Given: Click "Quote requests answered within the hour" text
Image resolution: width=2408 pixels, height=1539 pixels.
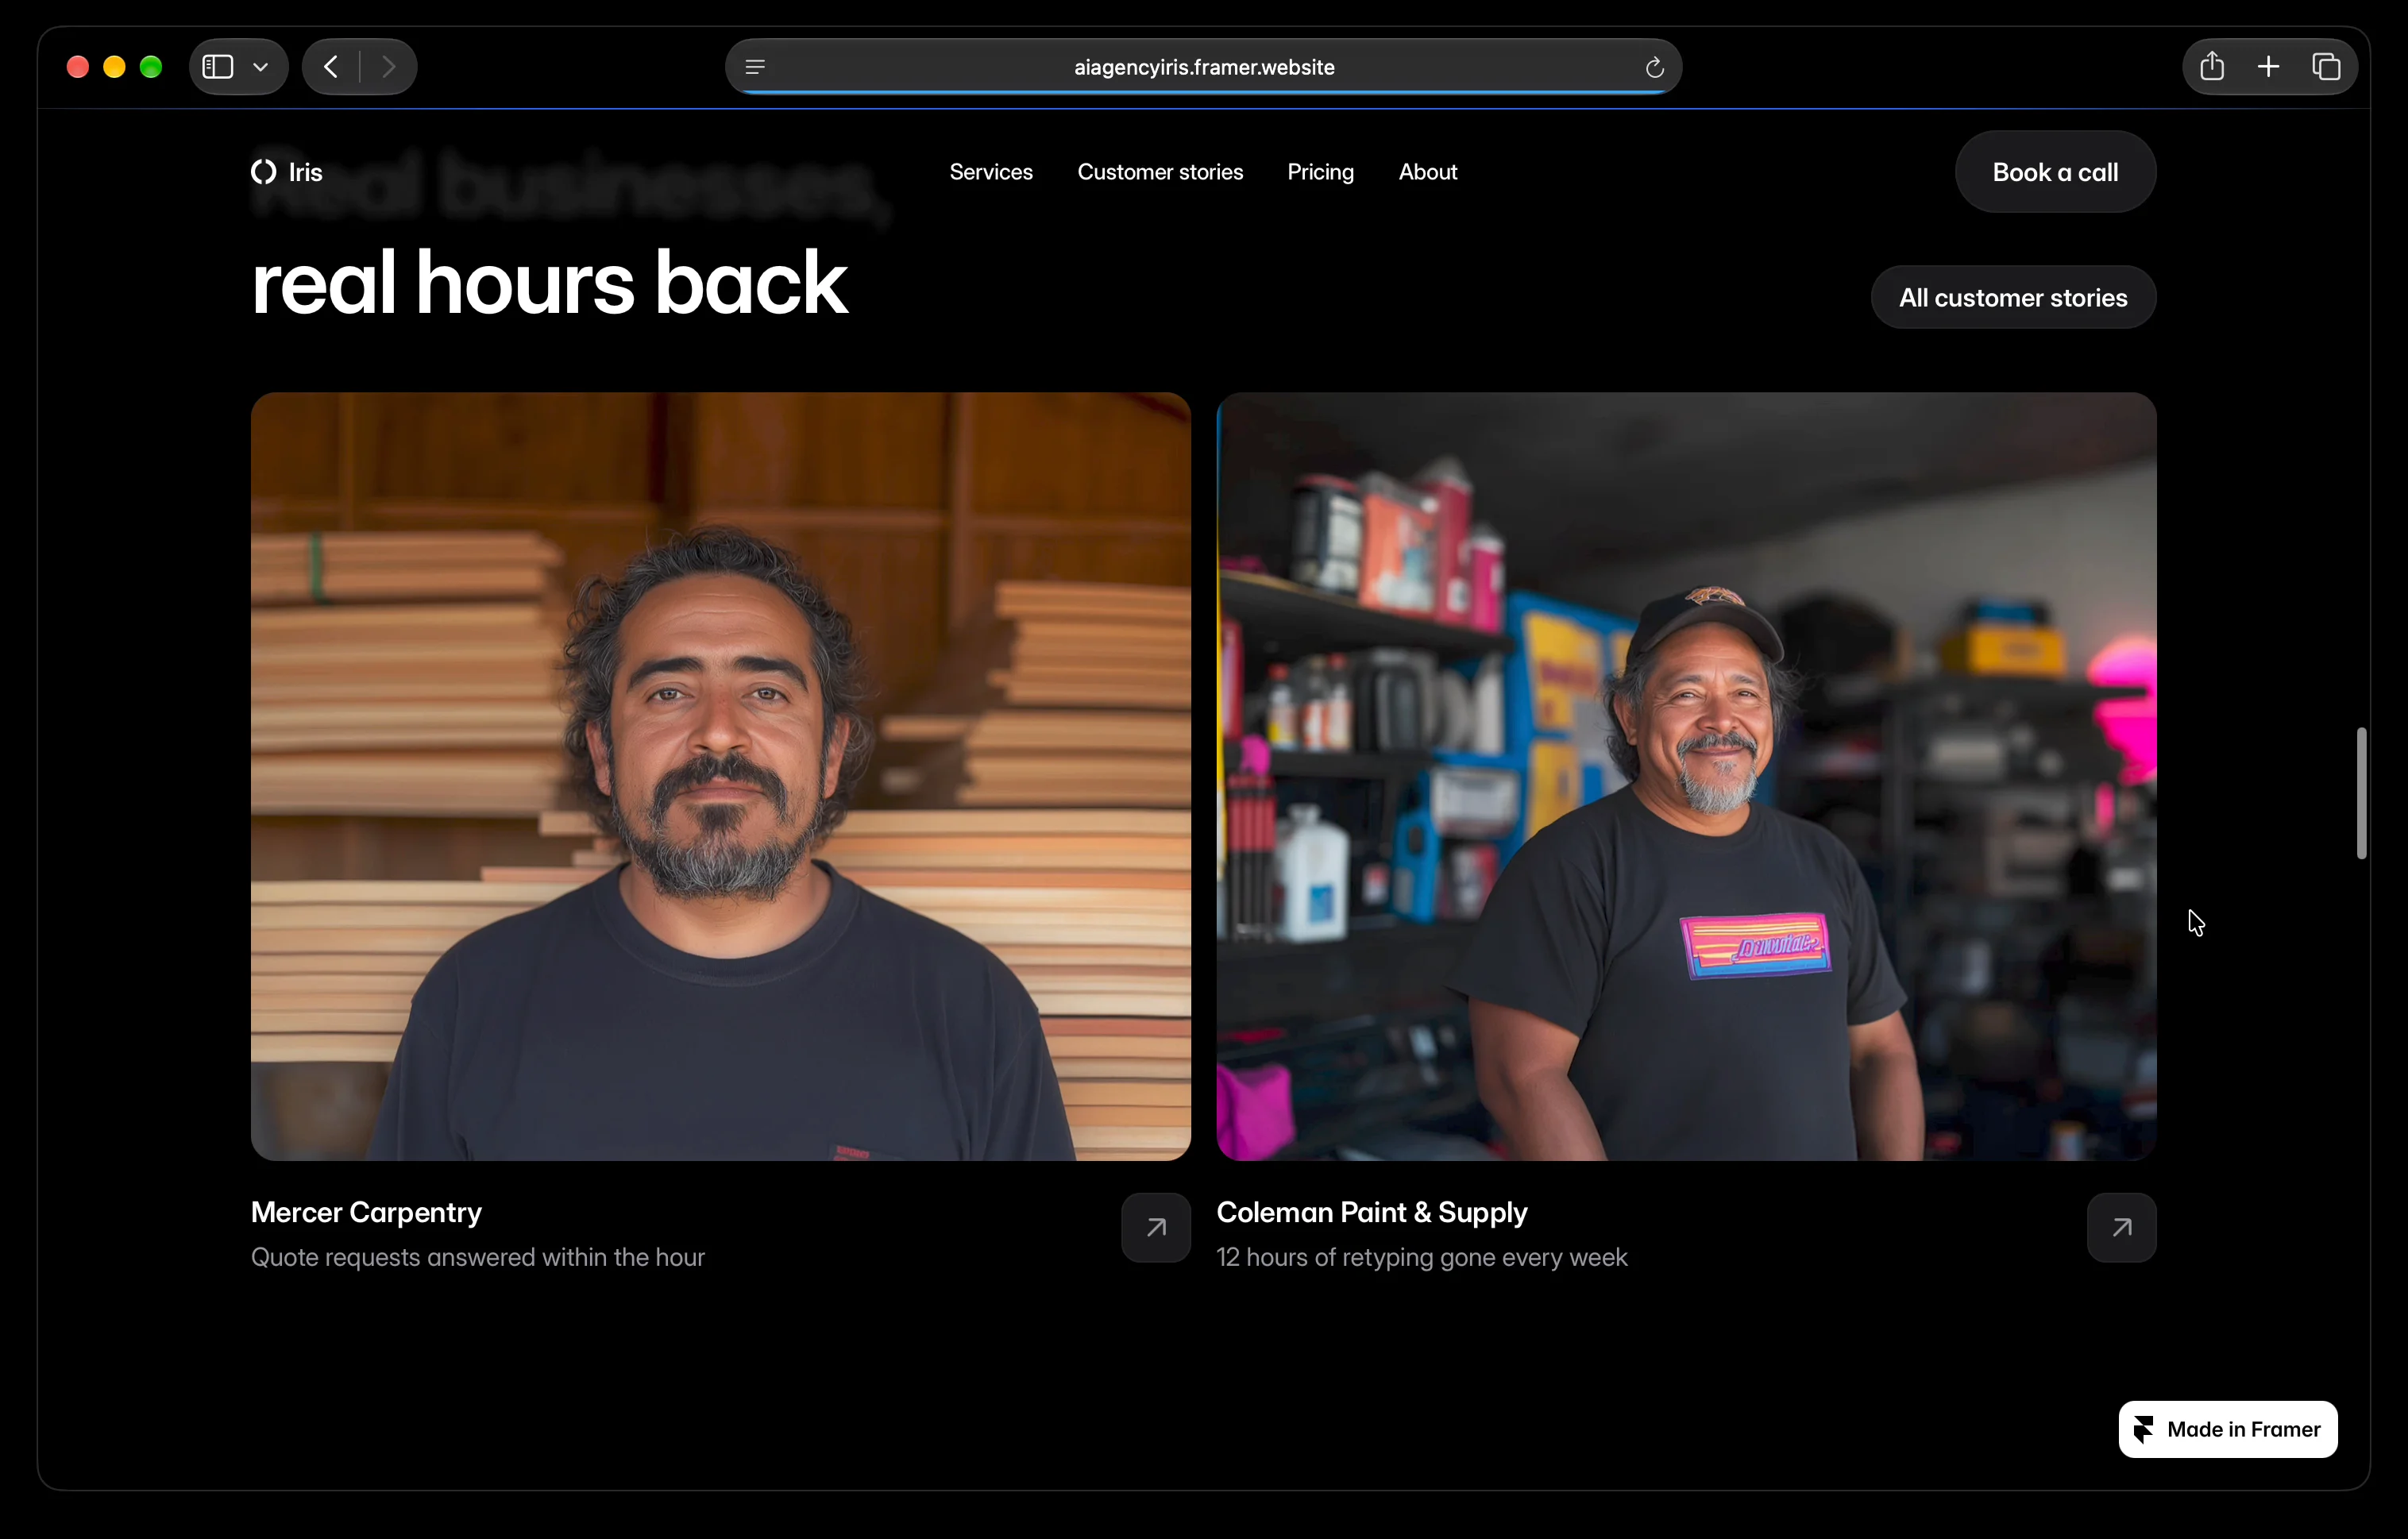Looking at the screenshot, I should [x=478, y=1257].
